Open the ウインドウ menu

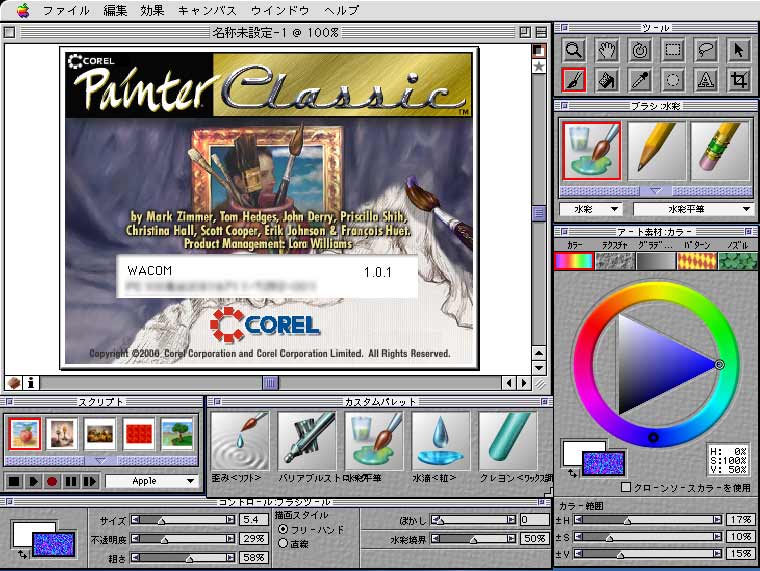[280, 10]
